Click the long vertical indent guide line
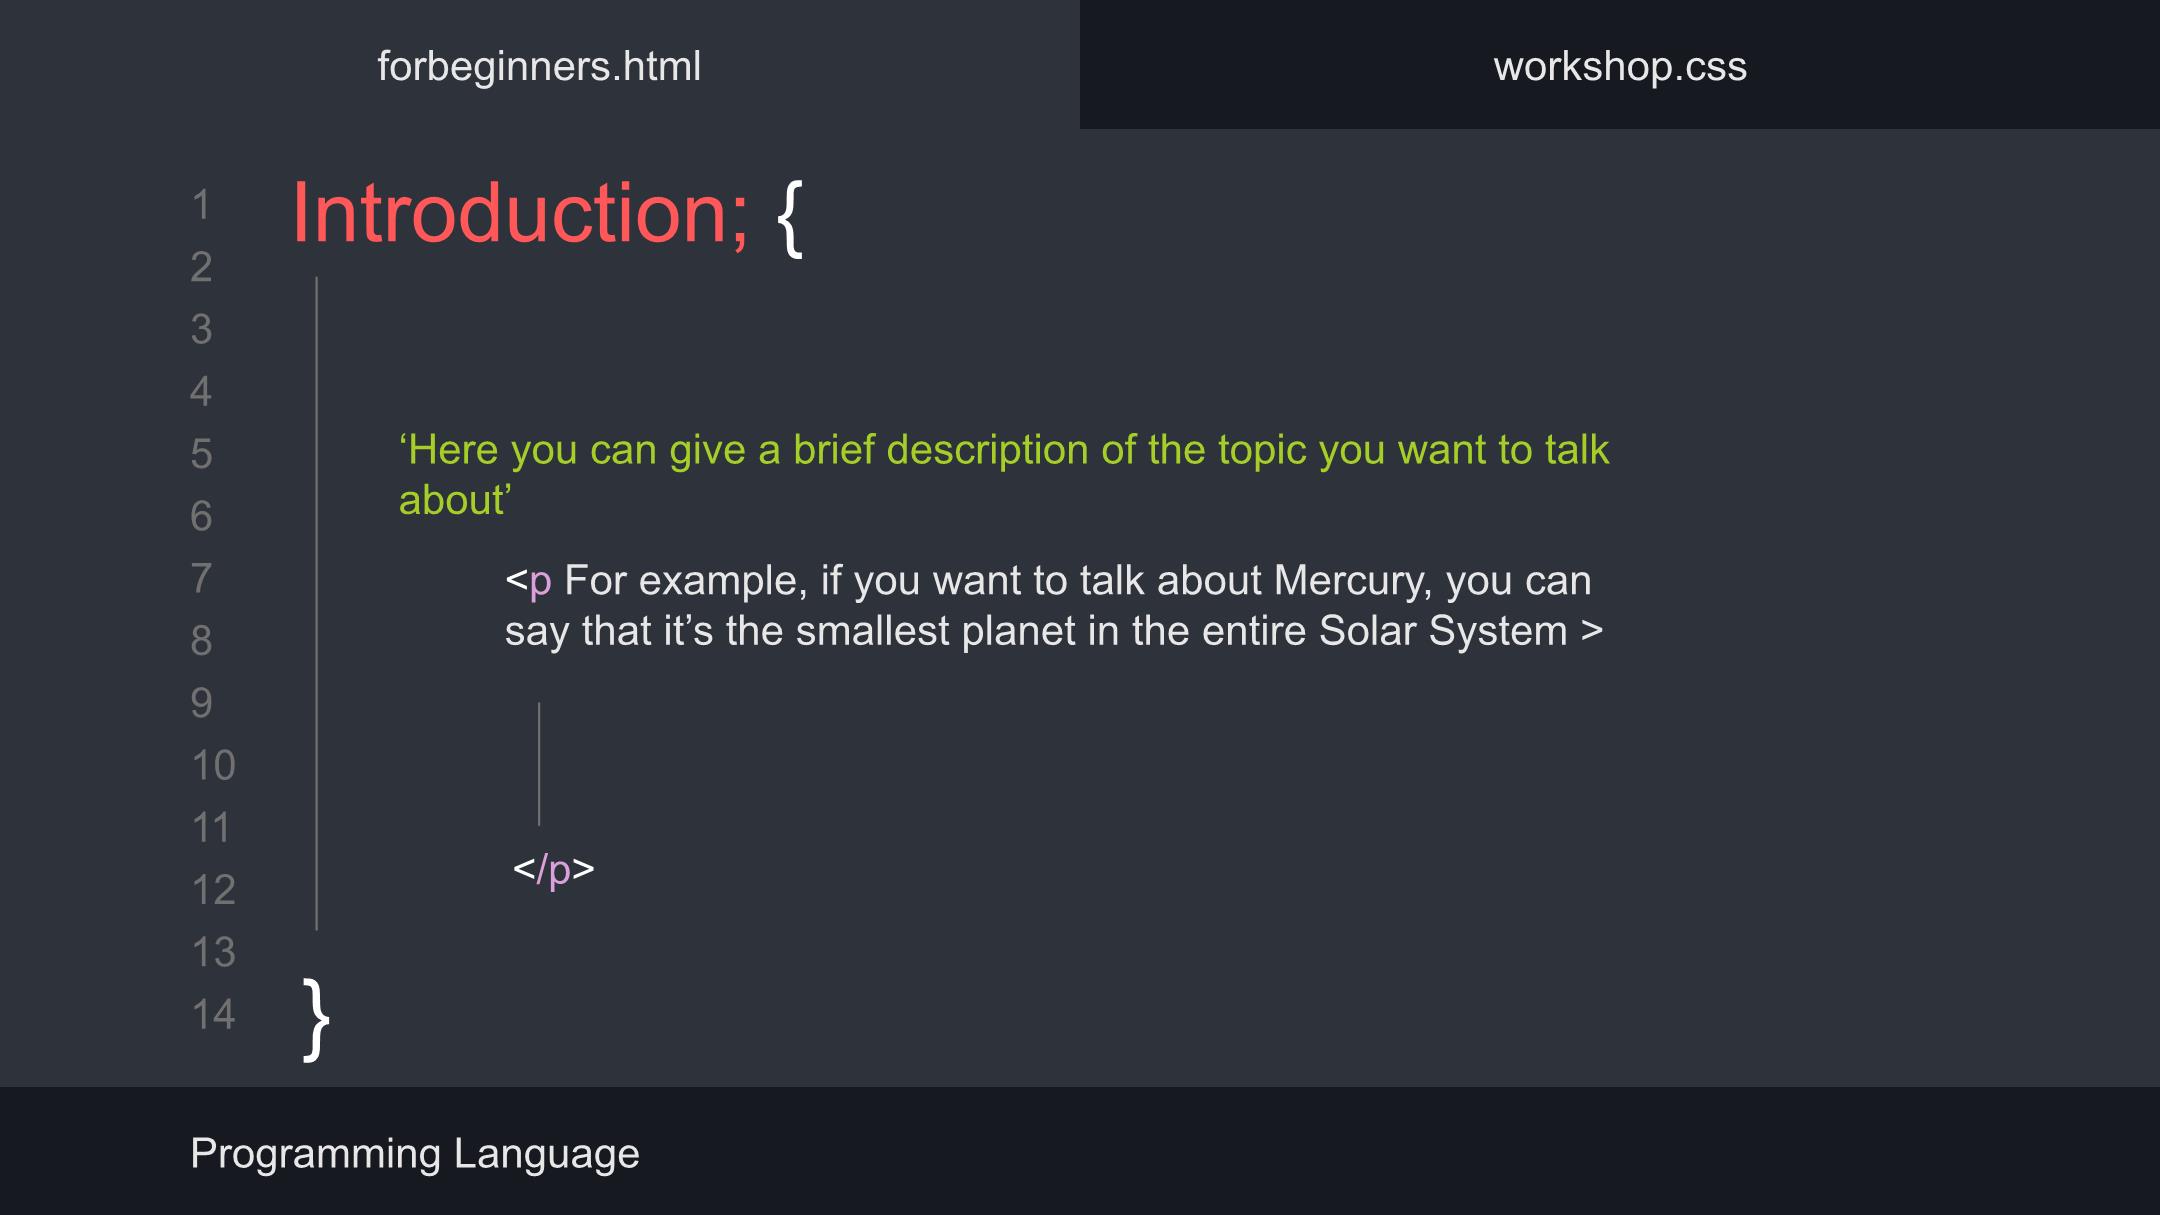The width and height of the screenshot is (2160, 1215). [317, 603]
